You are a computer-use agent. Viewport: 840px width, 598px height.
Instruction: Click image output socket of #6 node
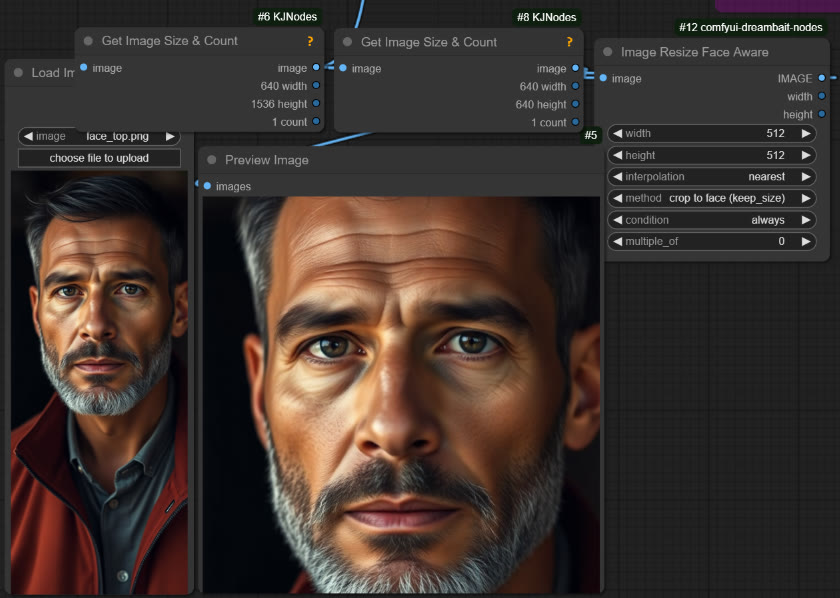pyautogui.click(x=316, y=68)
